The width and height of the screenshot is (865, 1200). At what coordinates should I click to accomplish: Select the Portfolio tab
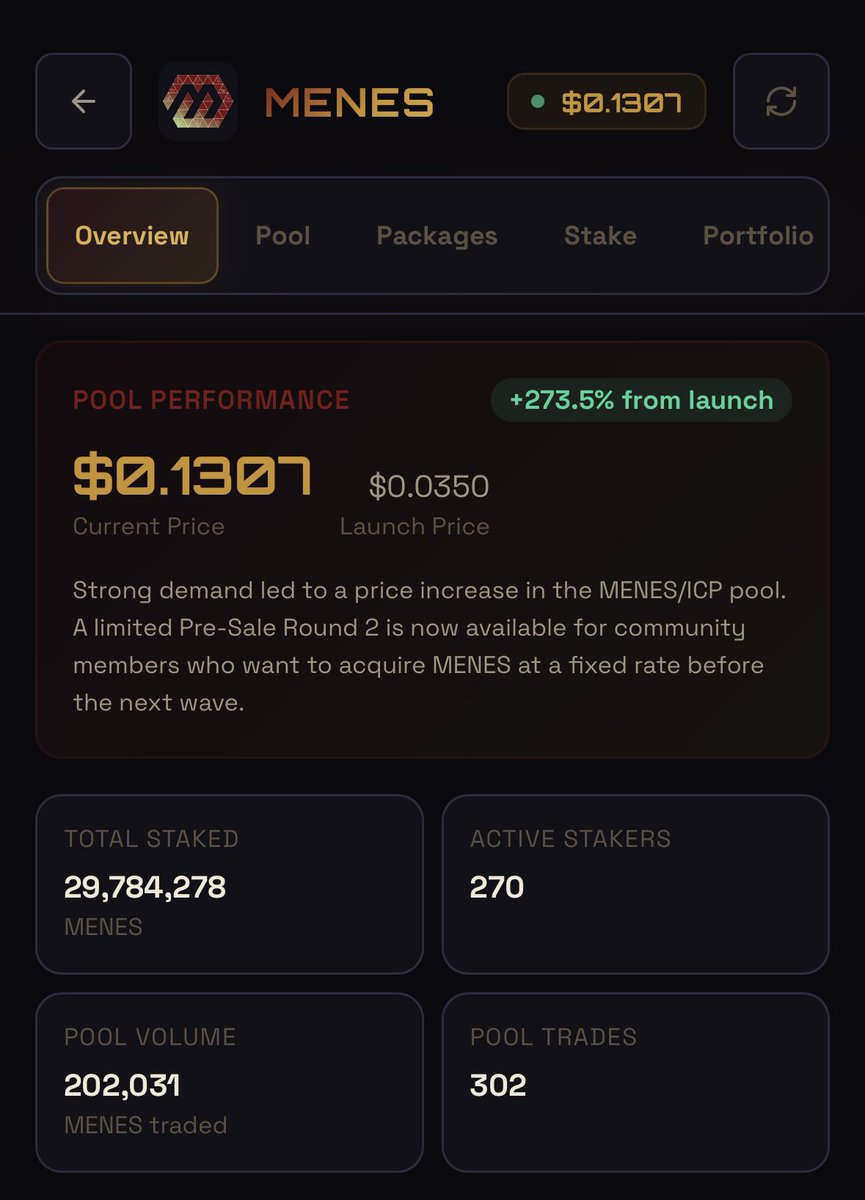click(x=757, y=236)
